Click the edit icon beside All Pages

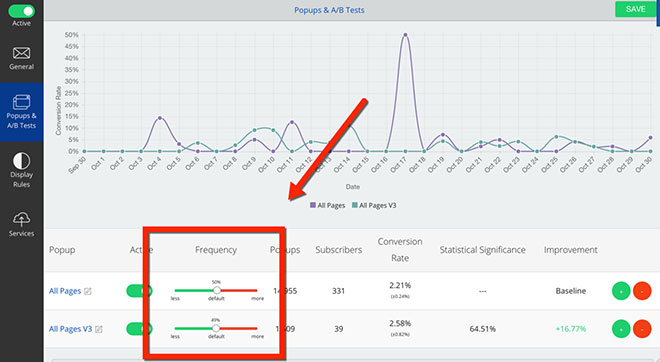click(x=88, y=291)
